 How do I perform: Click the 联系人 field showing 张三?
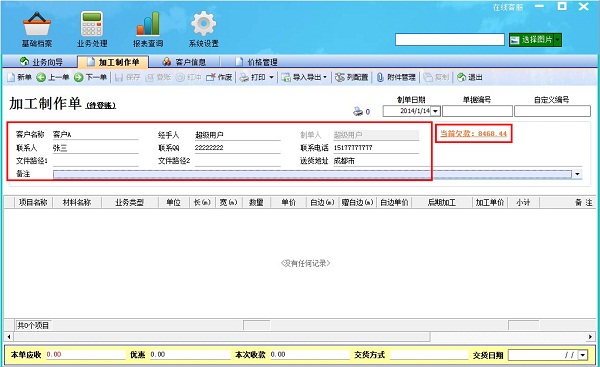pos(95,148)
